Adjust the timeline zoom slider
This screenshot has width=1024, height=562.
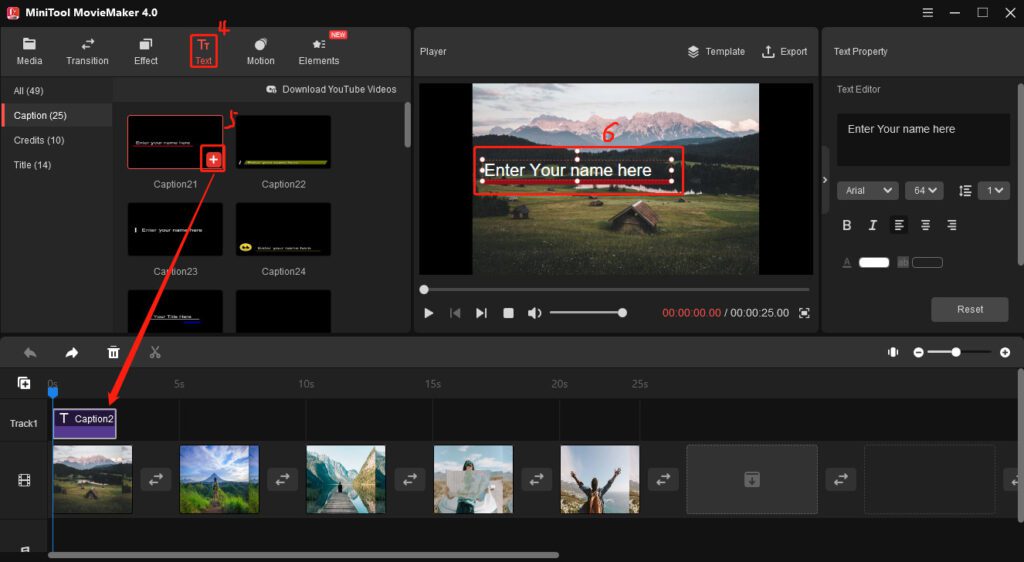click(959, 352)
